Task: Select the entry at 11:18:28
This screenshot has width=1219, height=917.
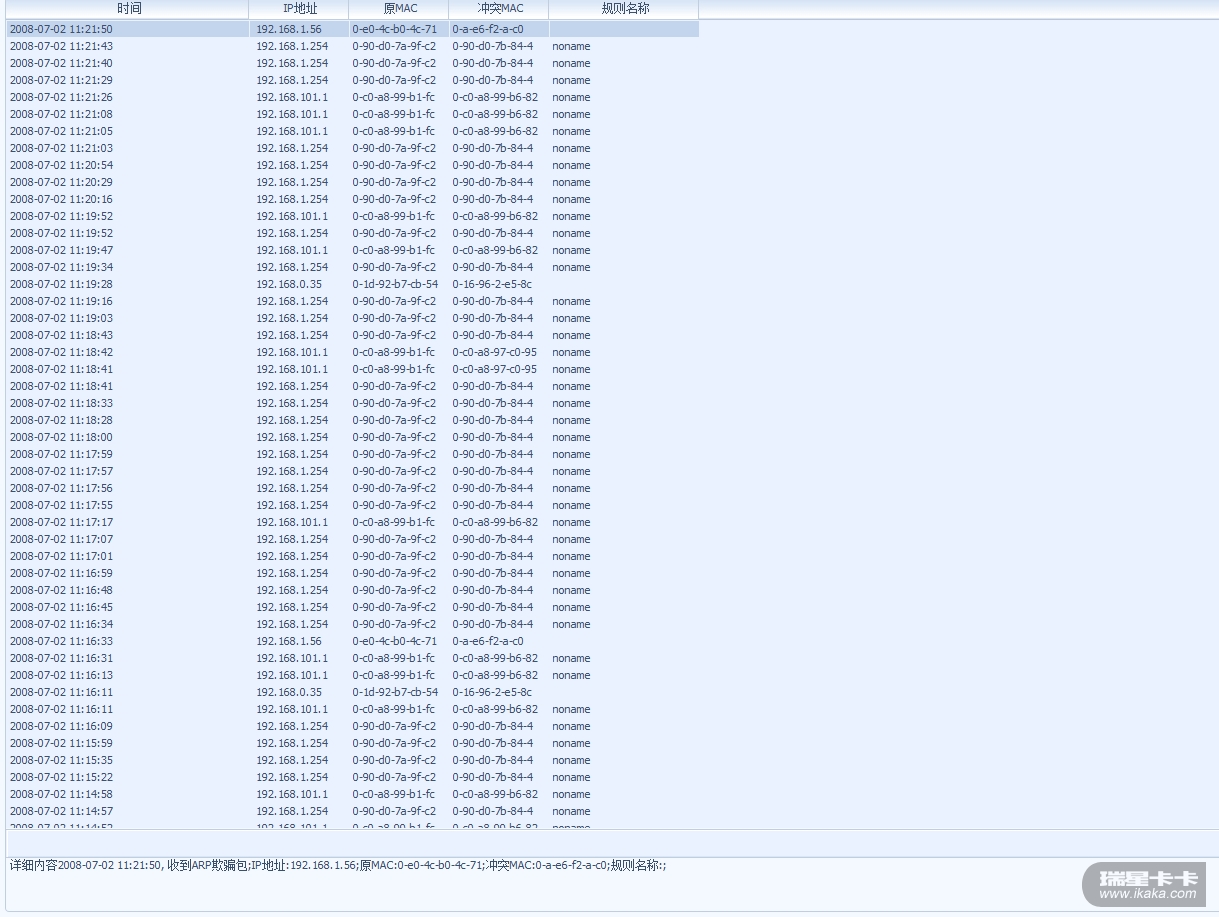Action: (353, 420)
